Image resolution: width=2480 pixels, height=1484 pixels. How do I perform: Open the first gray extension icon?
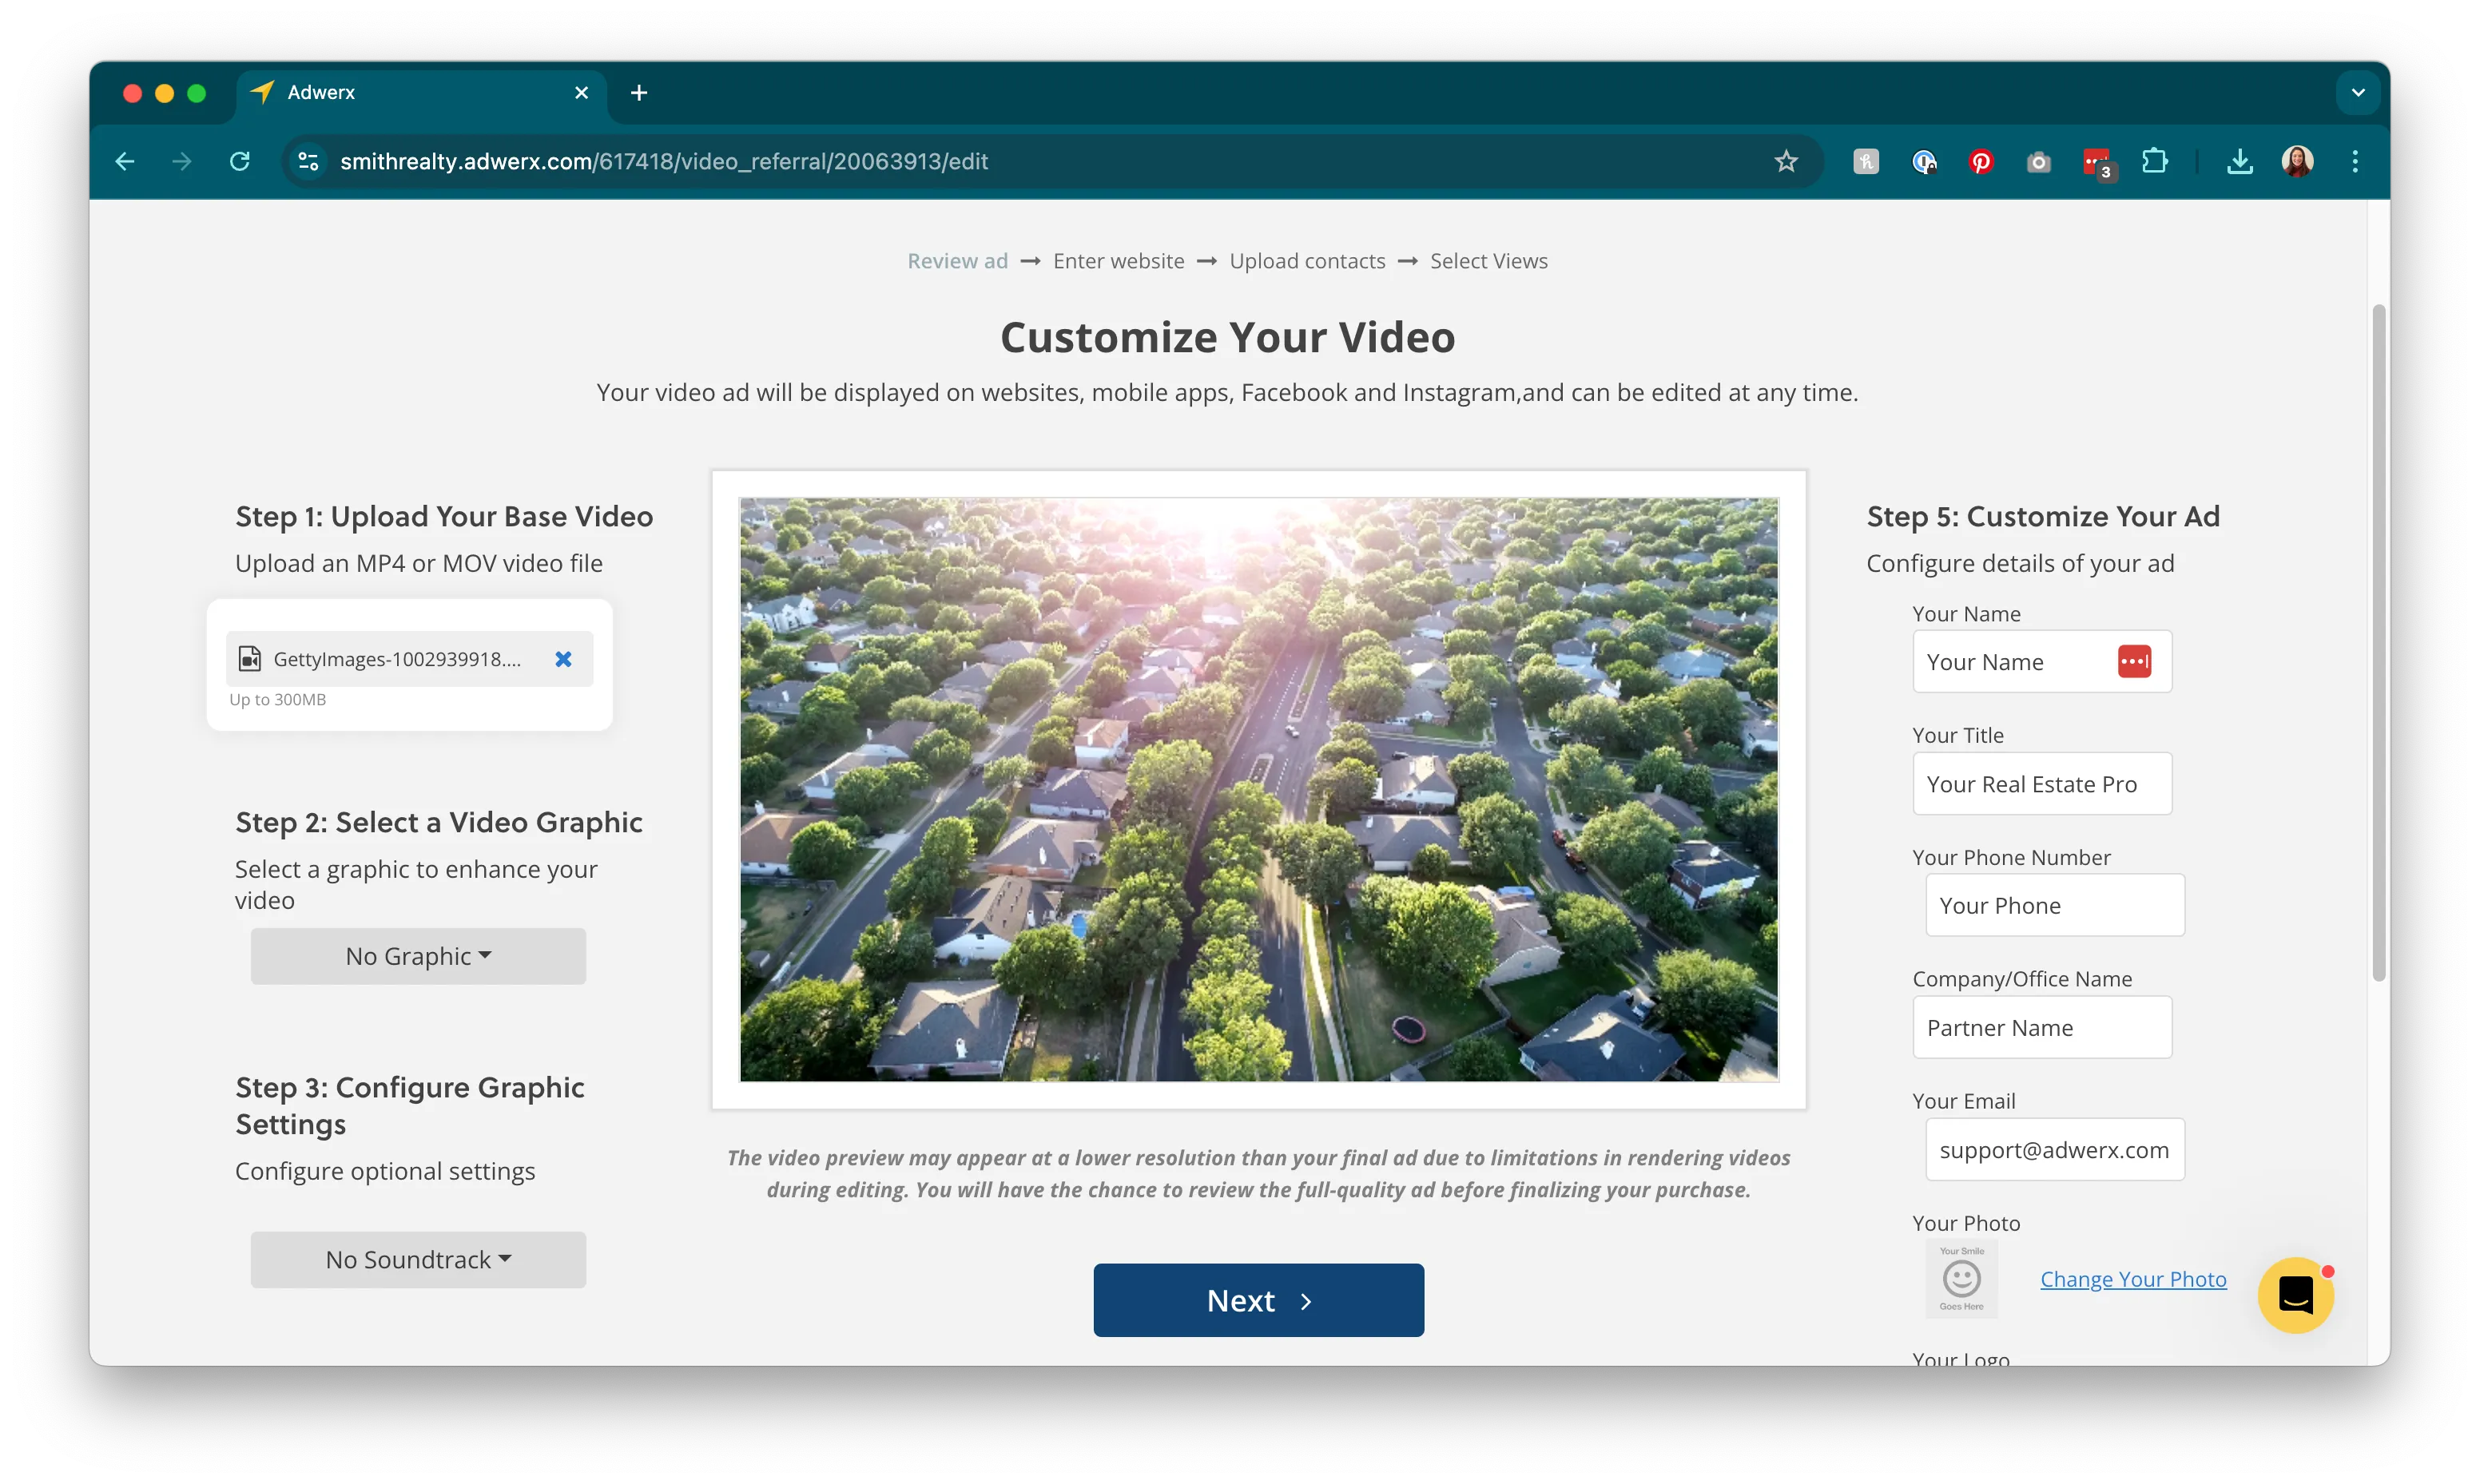[x=1866, y=161]
